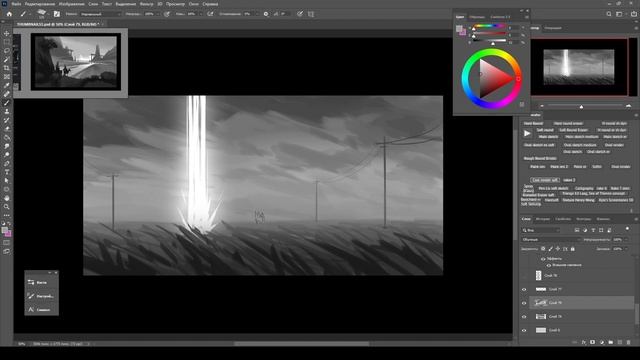This screenshot has height=360, width=640.
Task: Switch to the История tab
Action: (x=542, y=219)
